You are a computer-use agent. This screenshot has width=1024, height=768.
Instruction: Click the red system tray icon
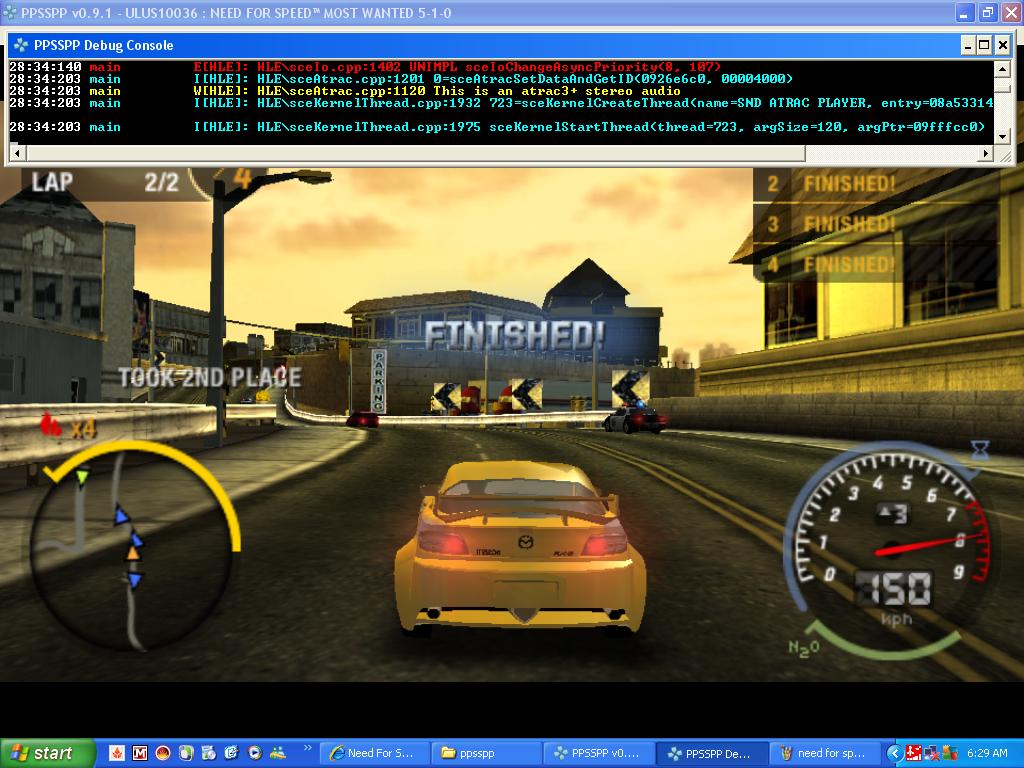[914, 753]
